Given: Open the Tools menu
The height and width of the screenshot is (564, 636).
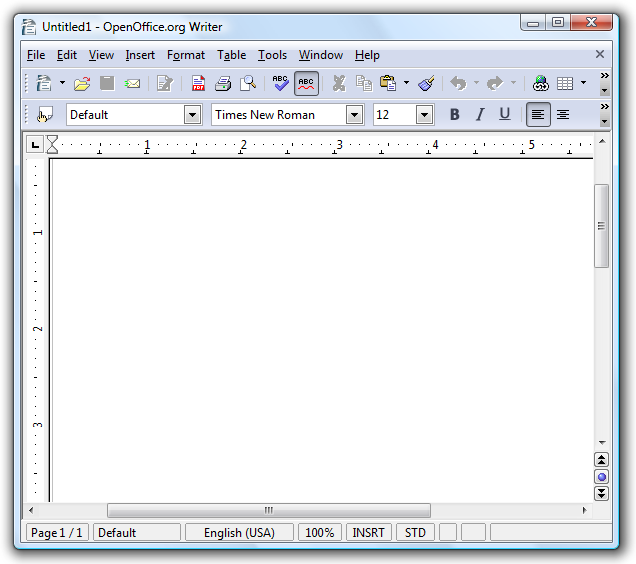Looking at the screenshot, I should 272,55.
